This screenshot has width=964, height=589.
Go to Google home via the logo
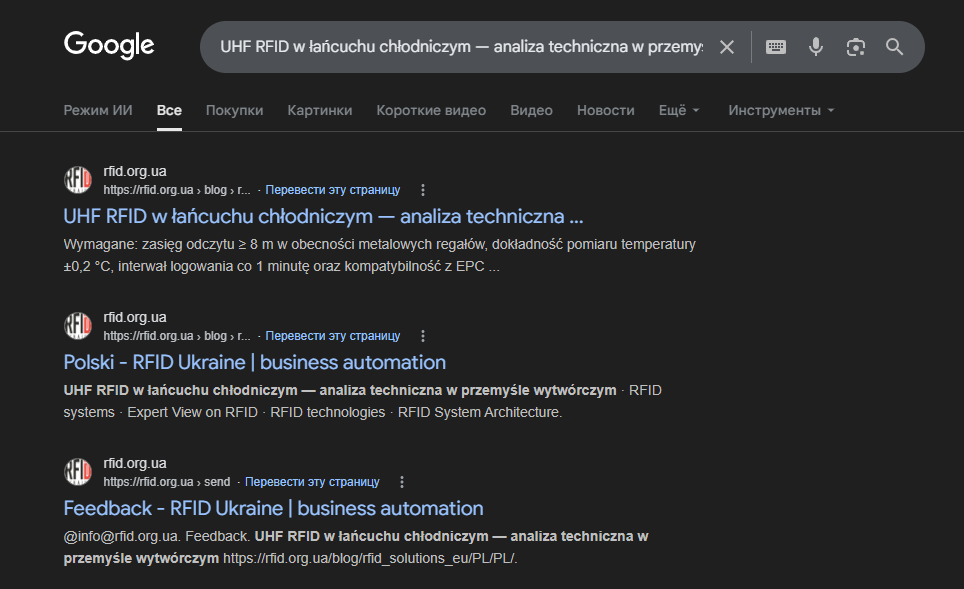pyautogui.click(x=109, y=45)
